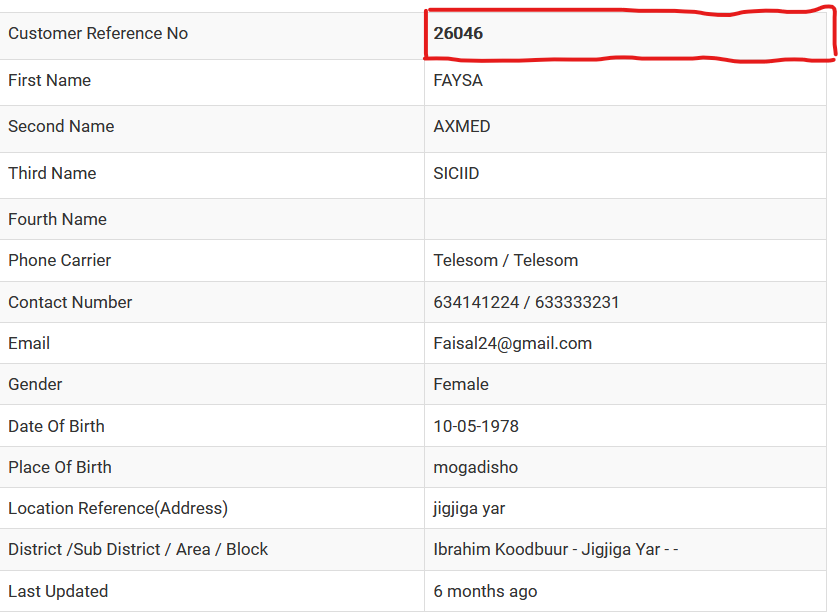Click the Gender value Female
The image size is (839, 613).
(x=461, y=384)
